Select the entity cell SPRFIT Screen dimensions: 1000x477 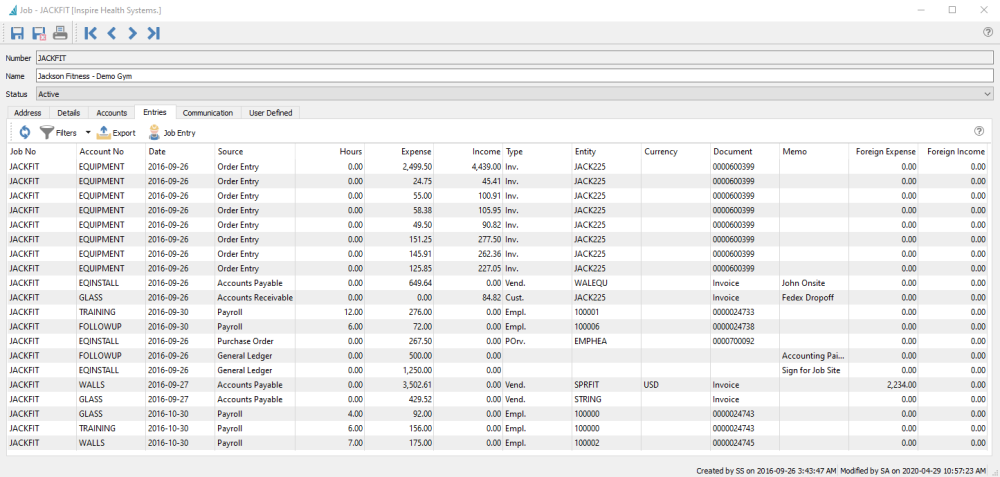pos(607,385)
